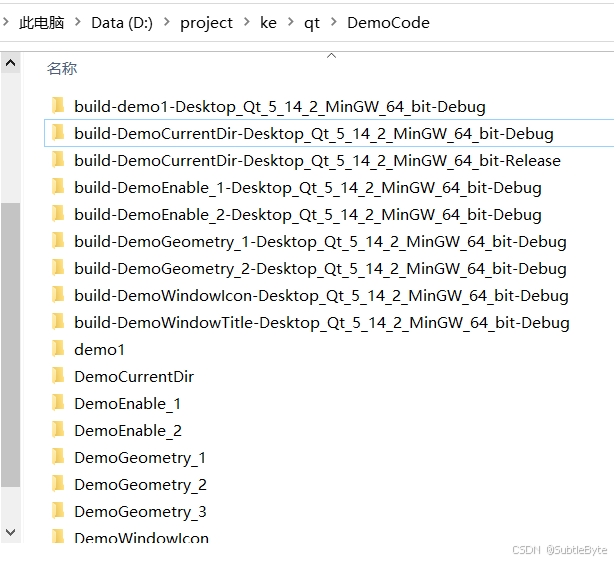This screenshot has height=561, width=614.
Task: Select build-DemoCurrentDir Release folder name
Action: point(318,161)
